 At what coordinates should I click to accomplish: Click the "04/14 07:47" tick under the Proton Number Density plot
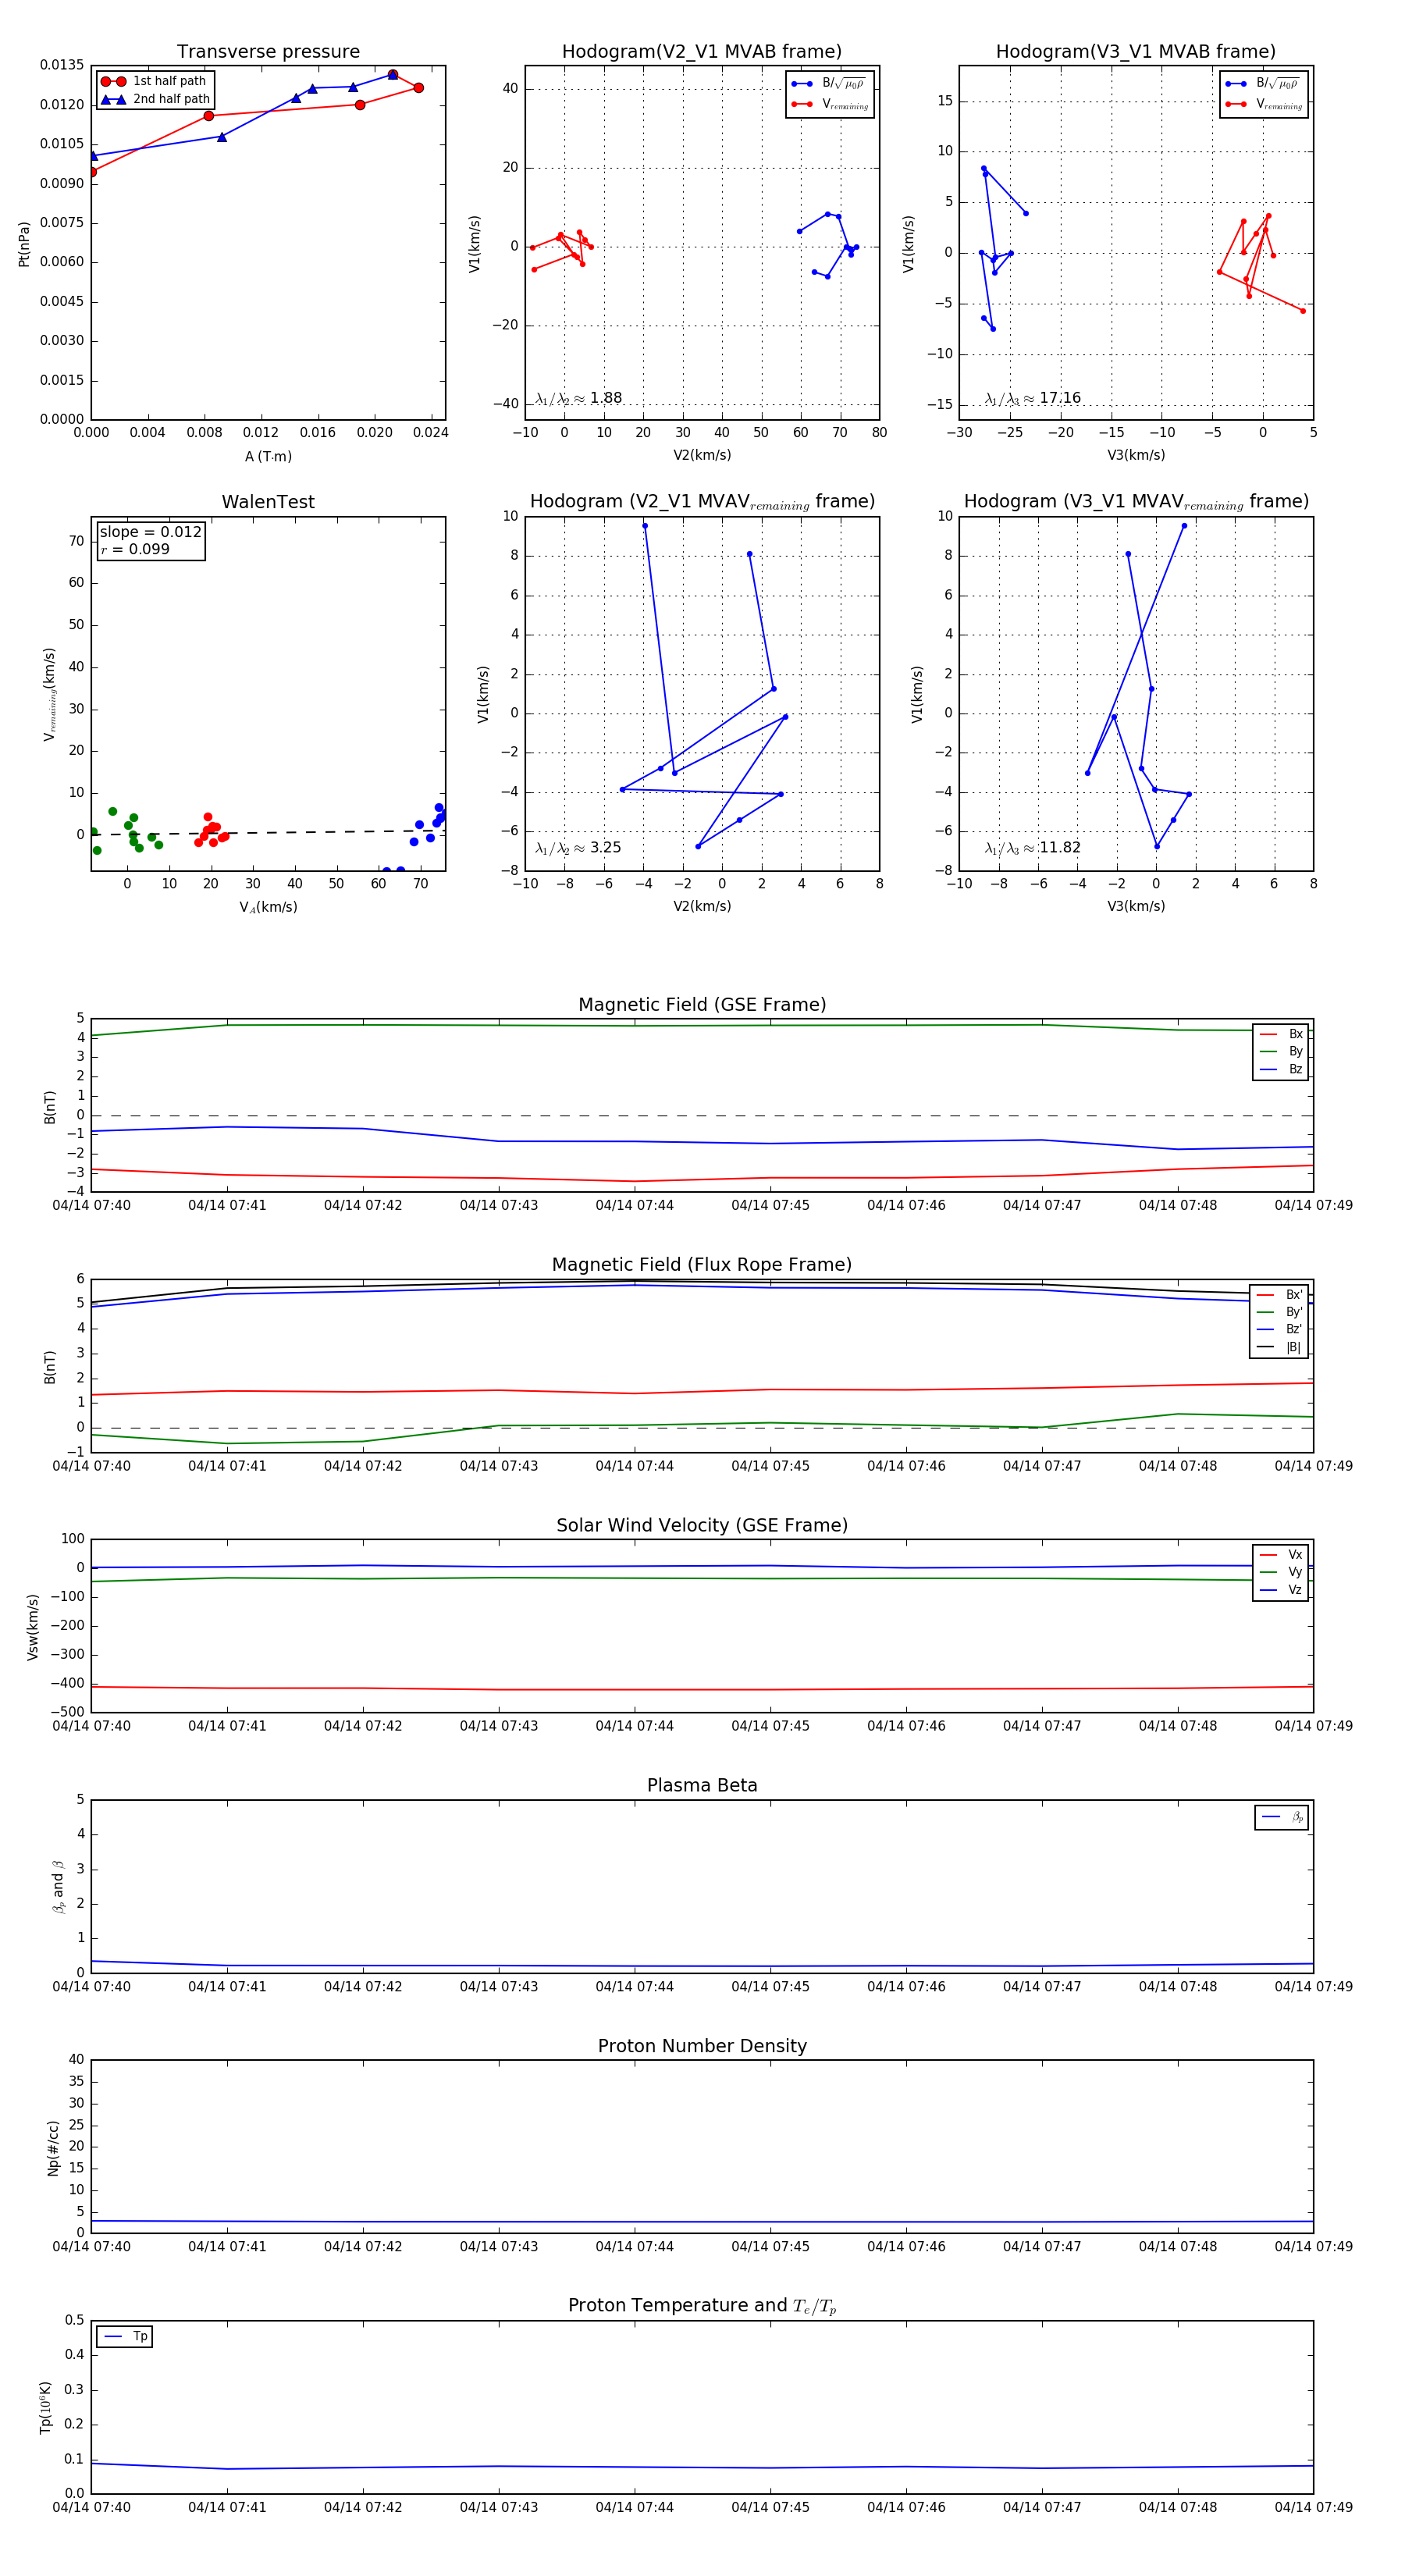(1042, 2247)
